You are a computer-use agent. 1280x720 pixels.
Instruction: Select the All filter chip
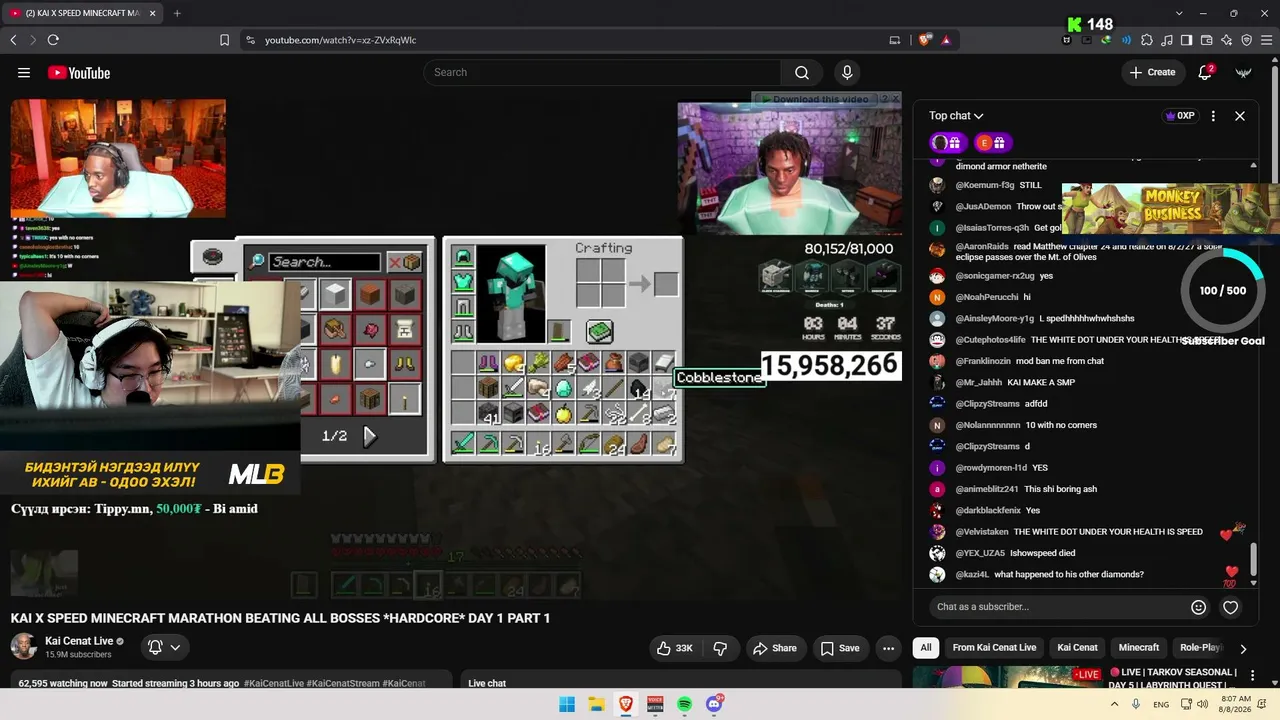coord(926,648)
